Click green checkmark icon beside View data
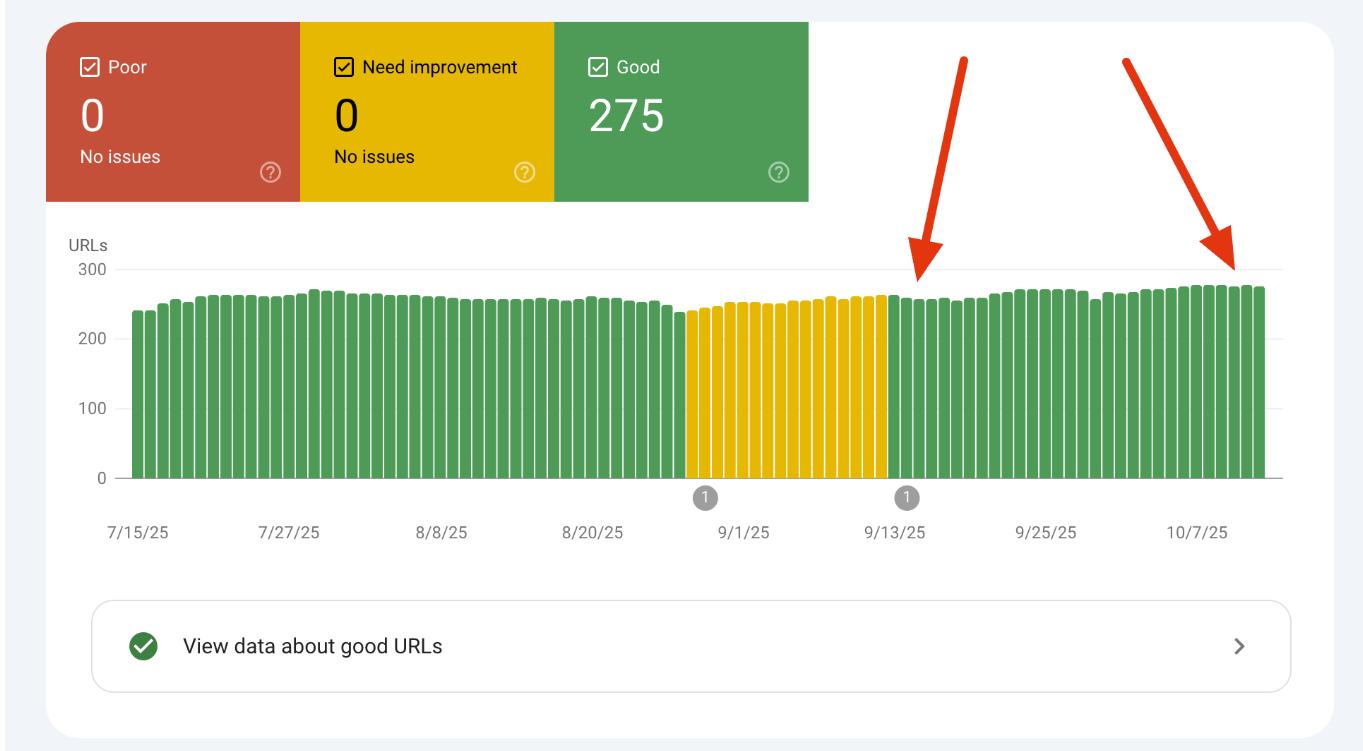This screenshot has width=1363, height=751. point(144,646)
